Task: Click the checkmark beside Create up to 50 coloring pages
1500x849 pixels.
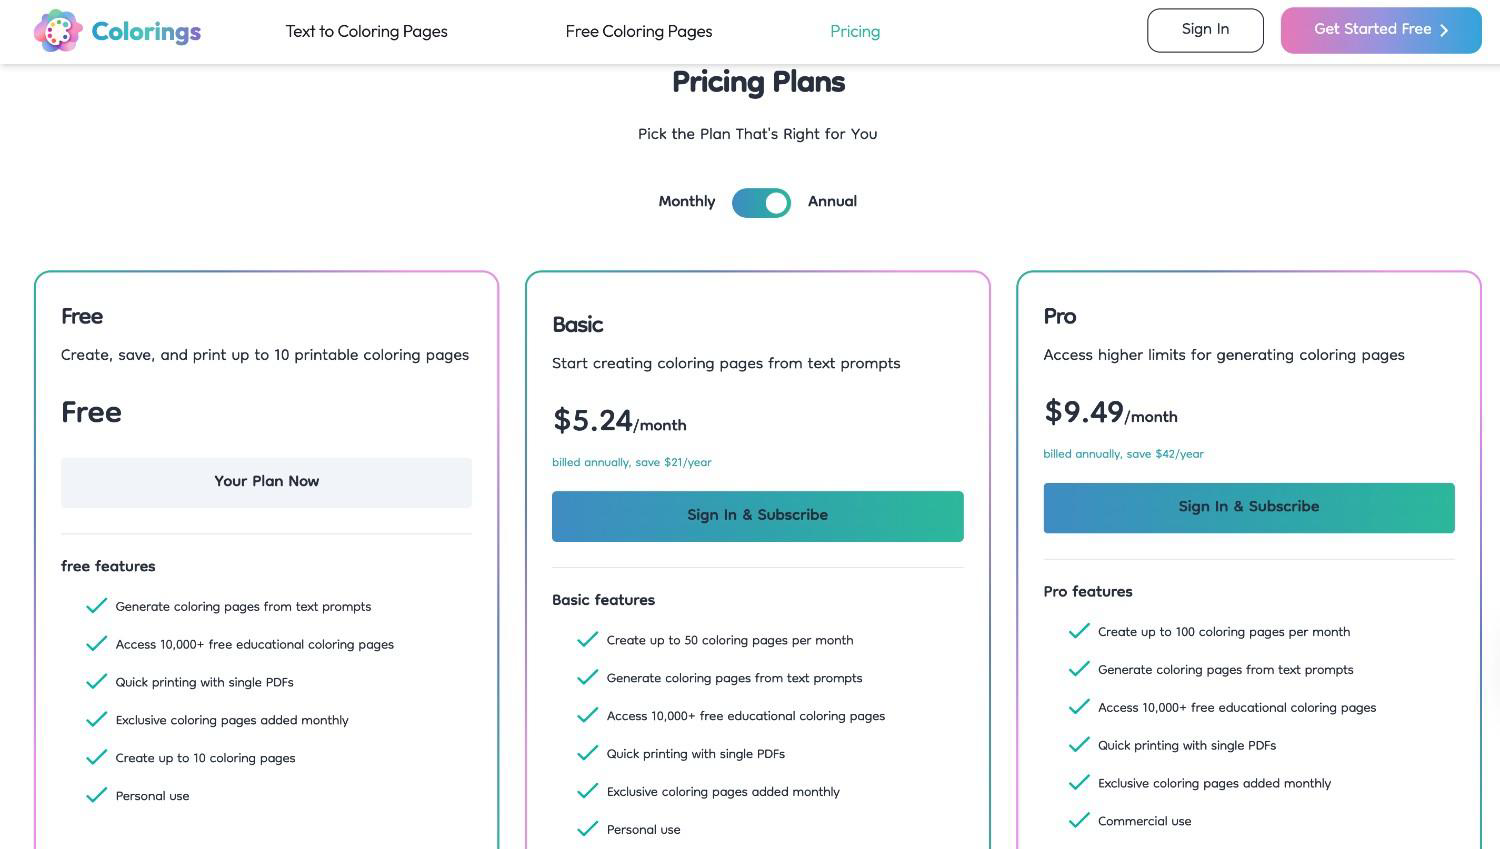Action: [587, 639]
